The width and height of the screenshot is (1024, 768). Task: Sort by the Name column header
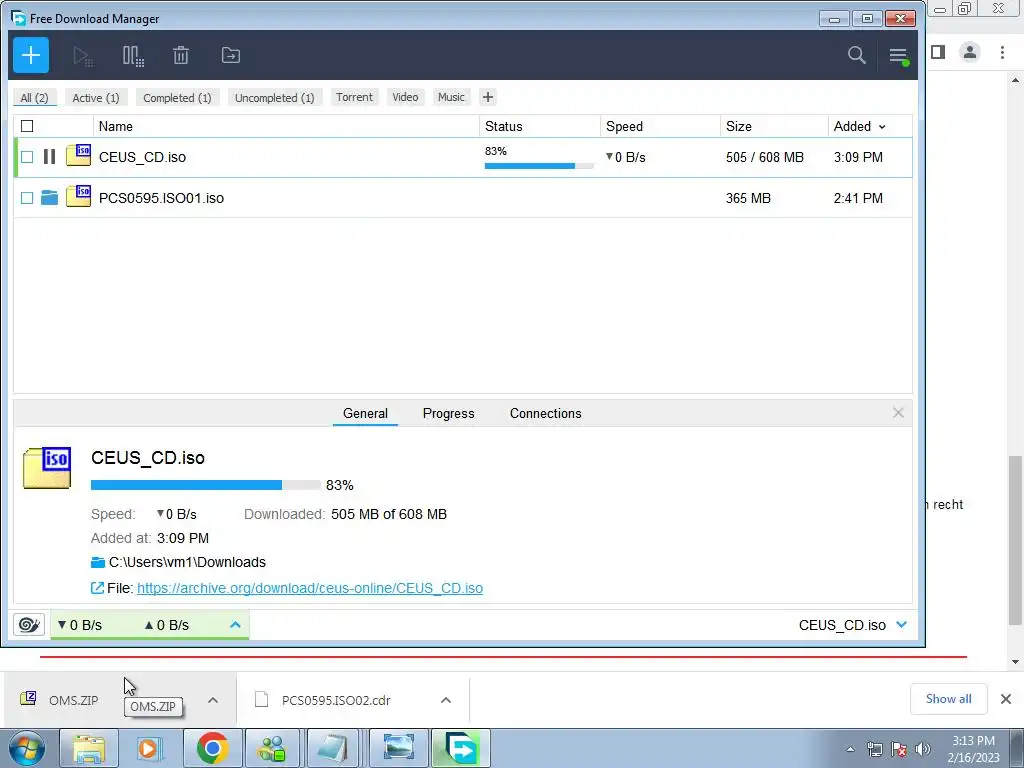tap(116, 127)
